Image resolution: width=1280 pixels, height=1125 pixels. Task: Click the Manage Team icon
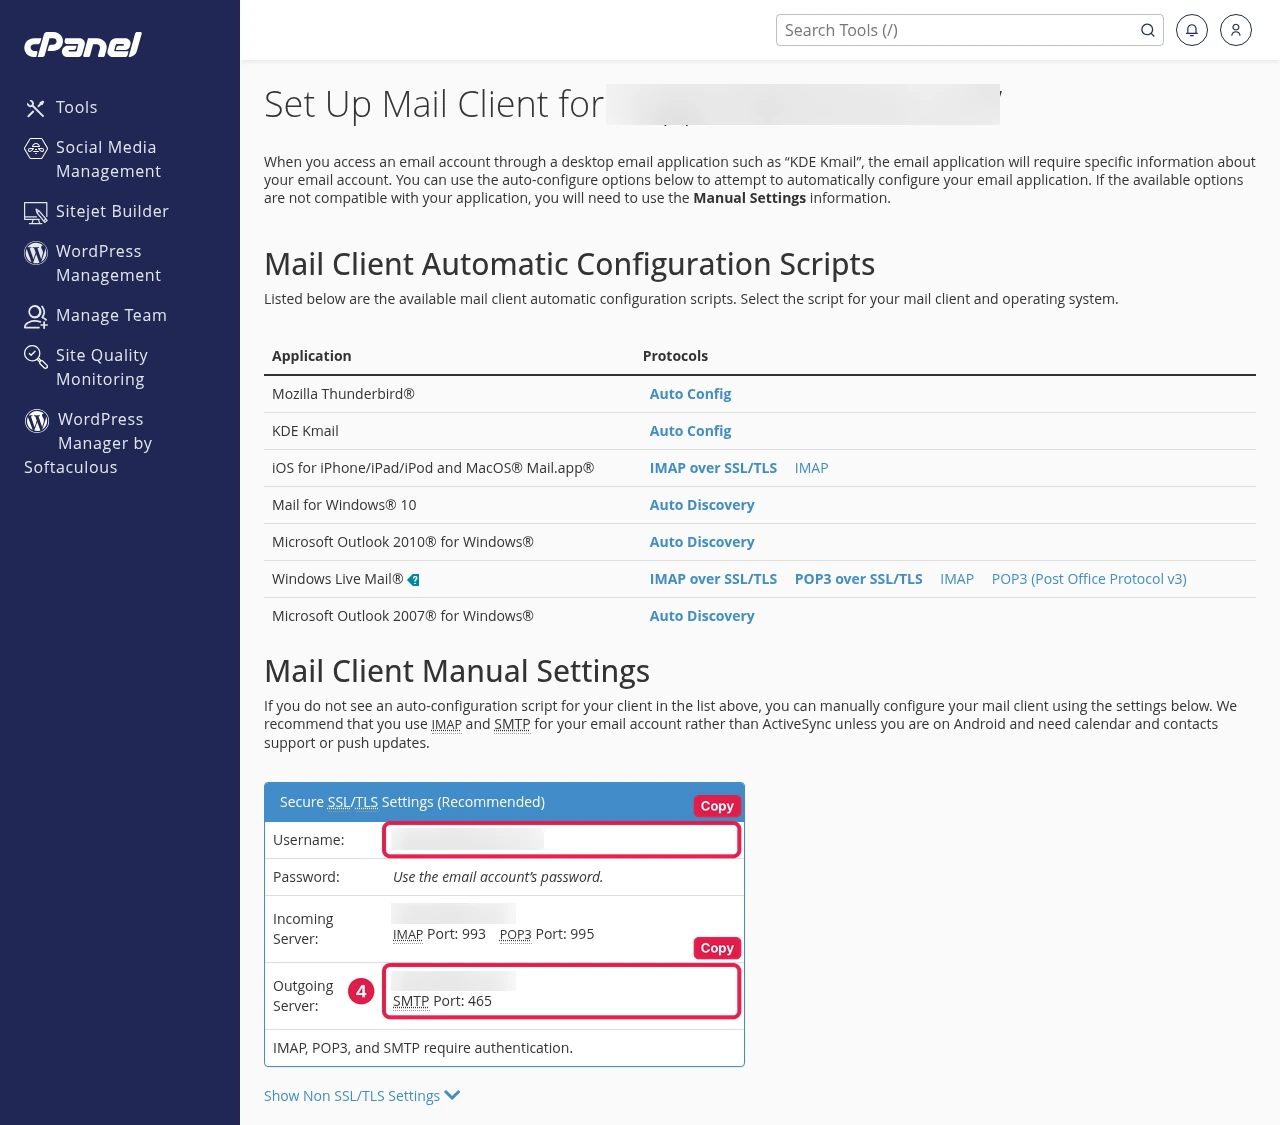point(36,316)
